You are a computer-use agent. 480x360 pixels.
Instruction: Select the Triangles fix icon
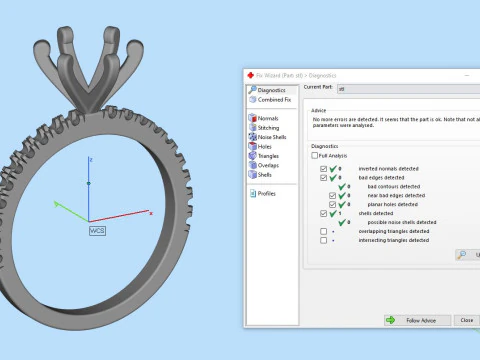253,156
